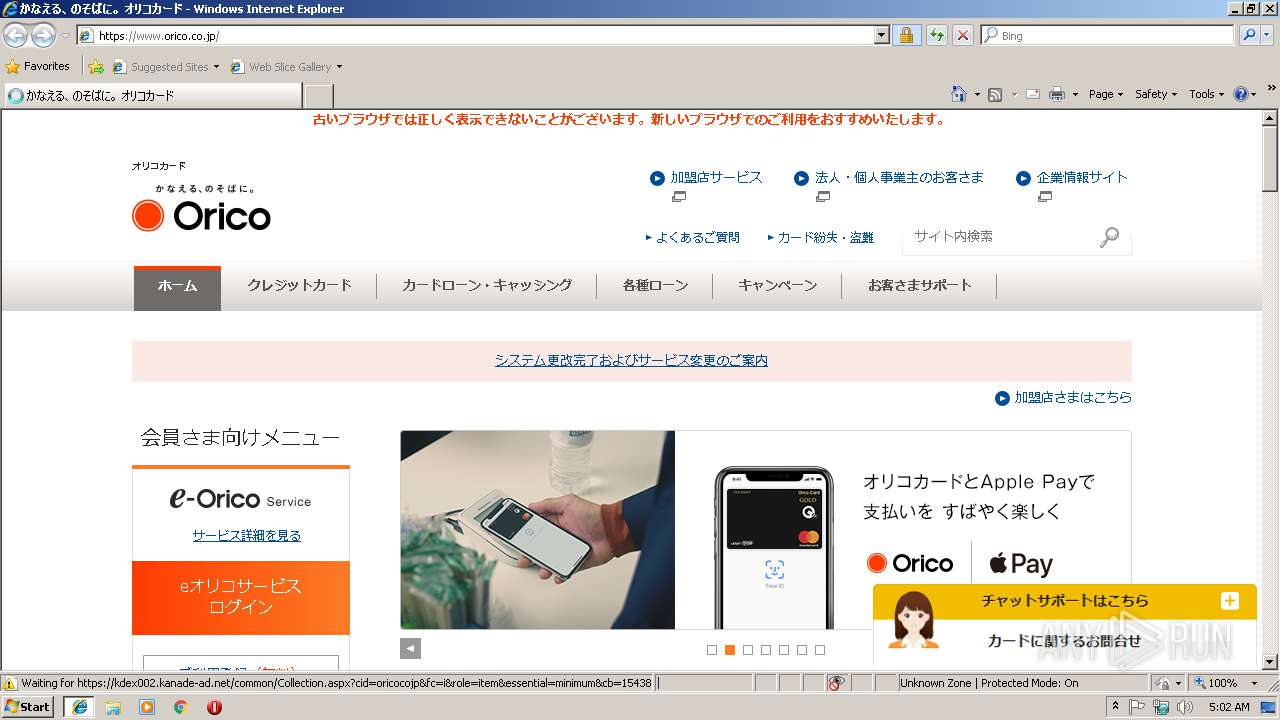Click 企業情報サイト link
The height and width of the screenshot is (720, 1280).
click(1082, 177)
